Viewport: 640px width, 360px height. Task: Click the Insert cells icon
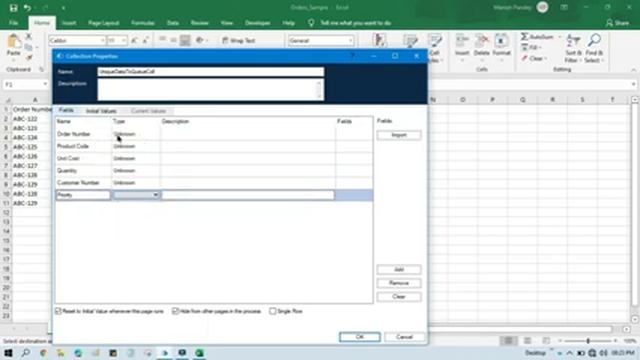pyautogui.click(x=462, y=41)
